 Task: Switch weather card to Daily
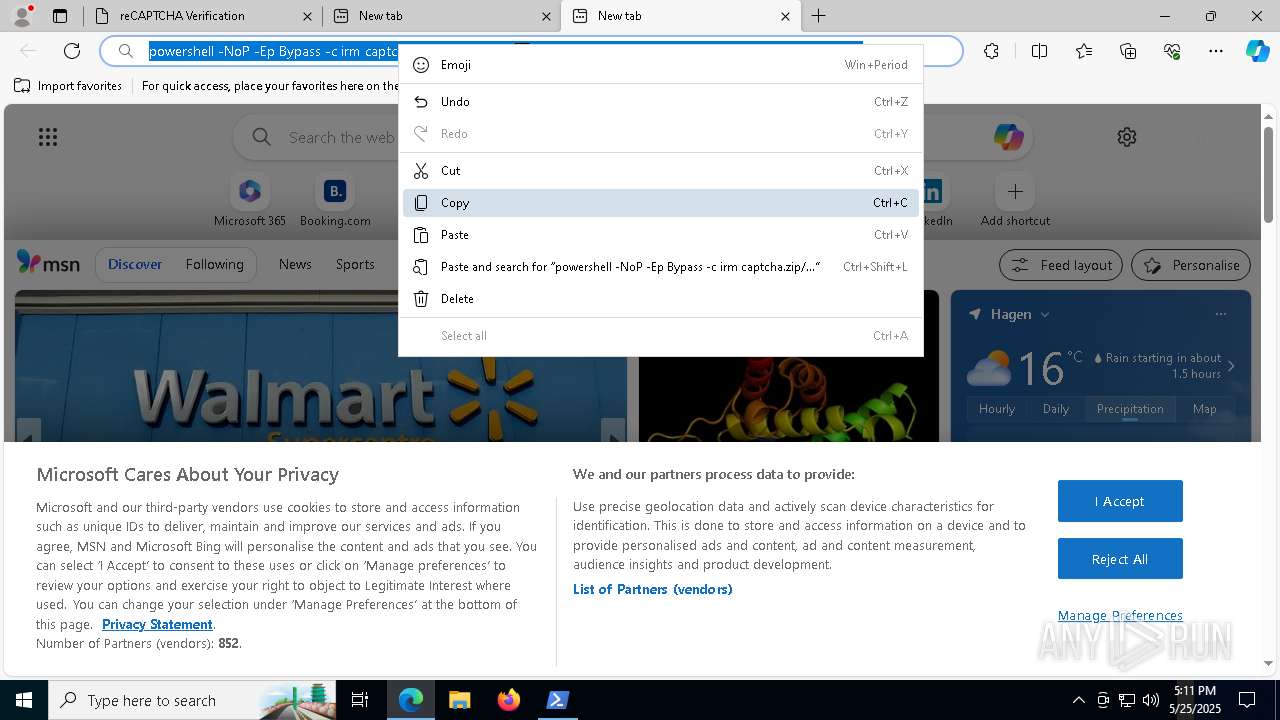[x=1056, y=409]
